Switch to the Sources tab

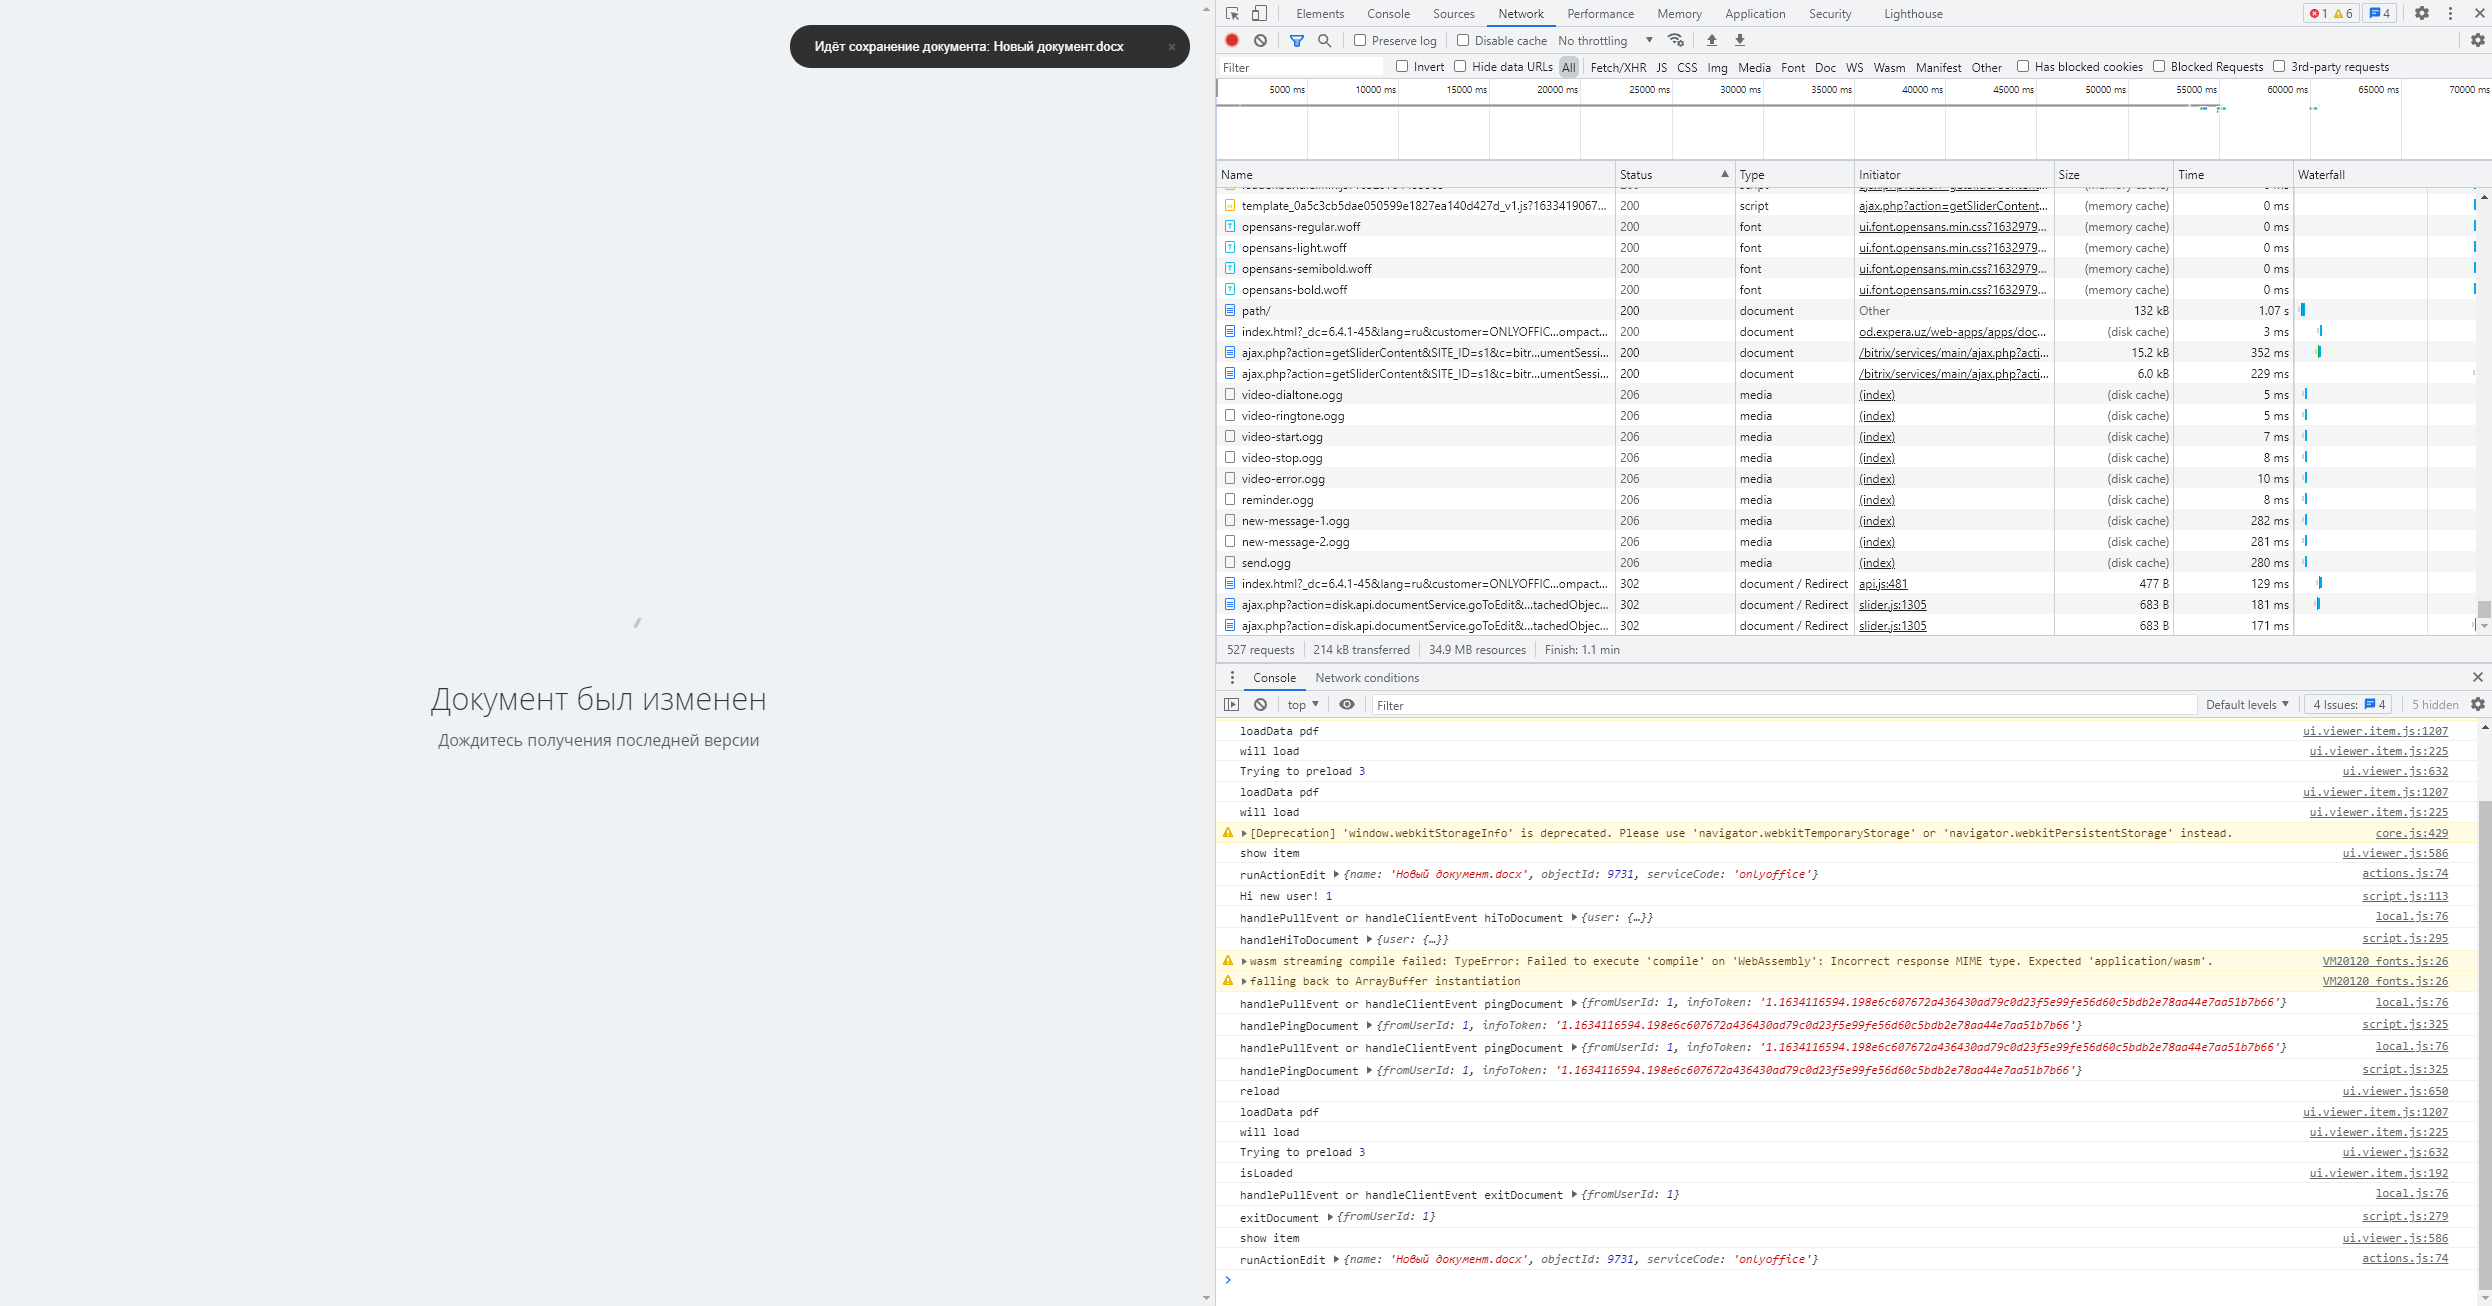[x=1453, y=14]
